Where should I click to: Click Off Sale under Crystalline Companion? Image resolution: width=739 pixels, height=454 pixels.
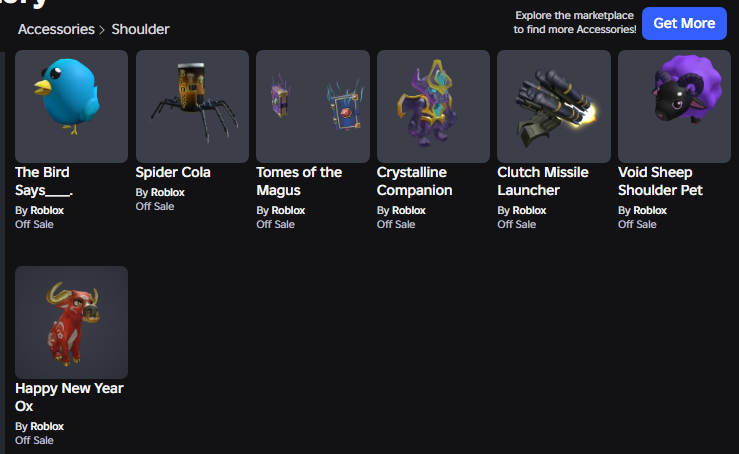click(x=396, y=224)
